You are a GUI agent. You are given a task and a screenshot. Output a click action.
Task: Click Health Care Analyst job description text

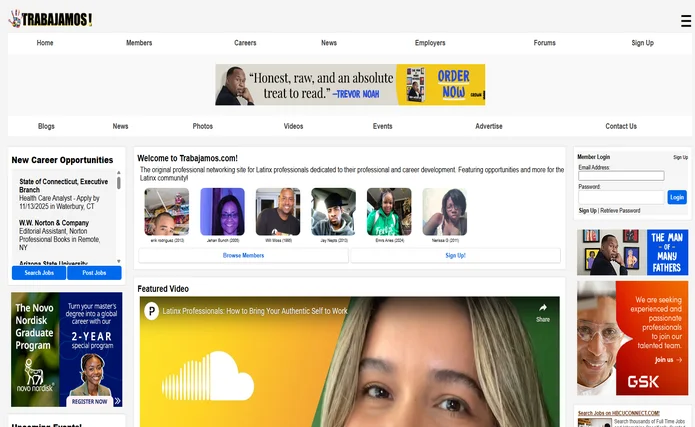pyautogui.click(x=59, y=202)
